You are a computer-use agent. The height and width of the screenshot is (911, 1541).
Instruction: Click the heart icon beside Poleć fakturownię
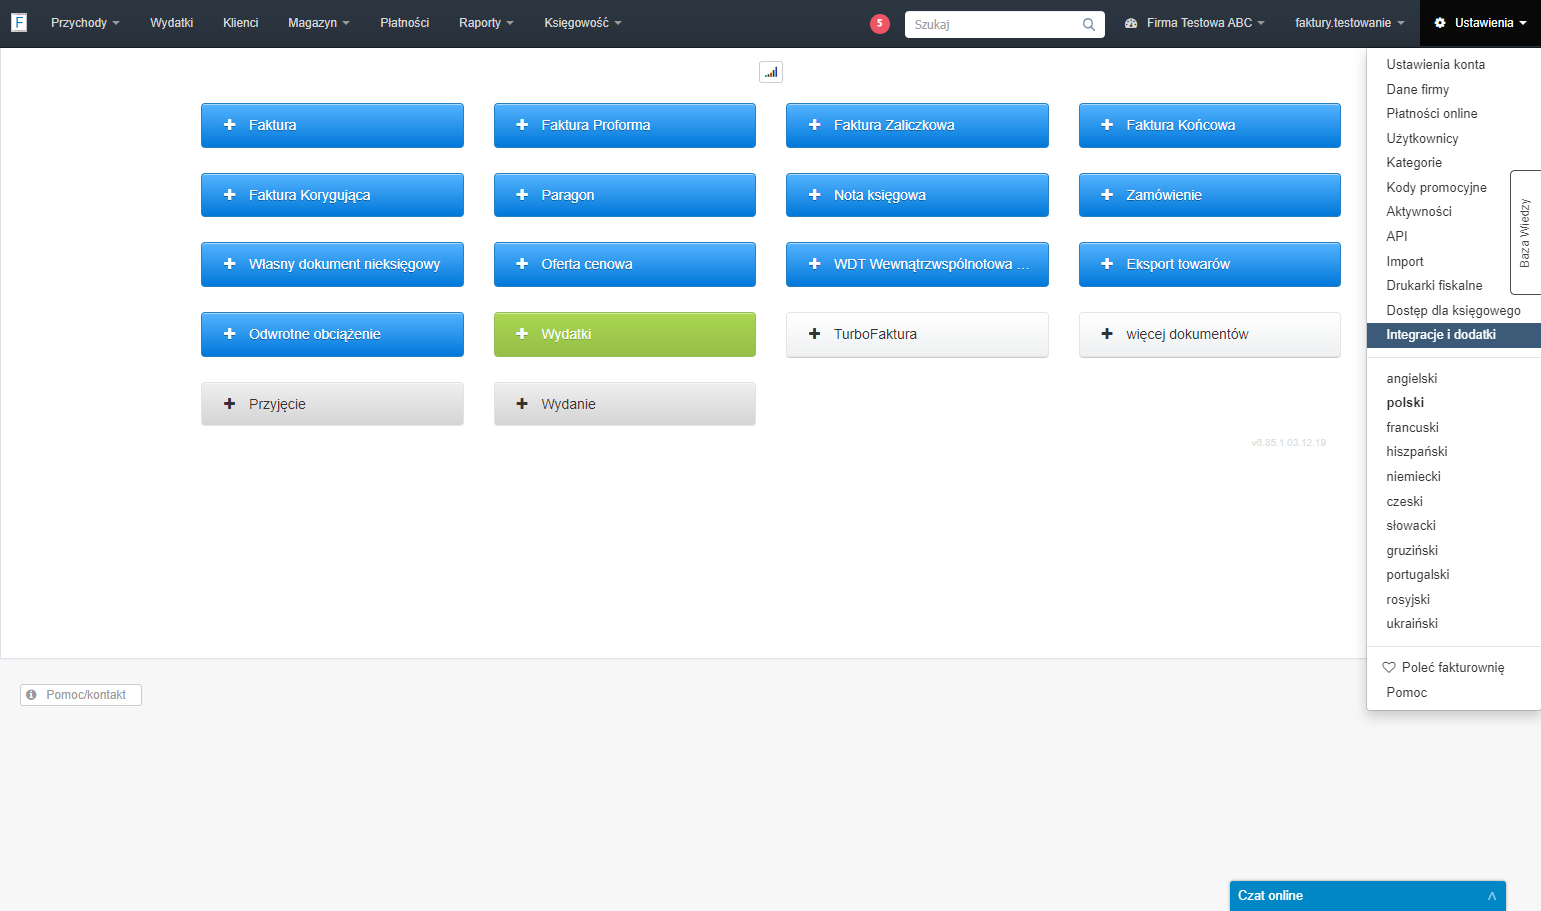tap(1389, 667)
